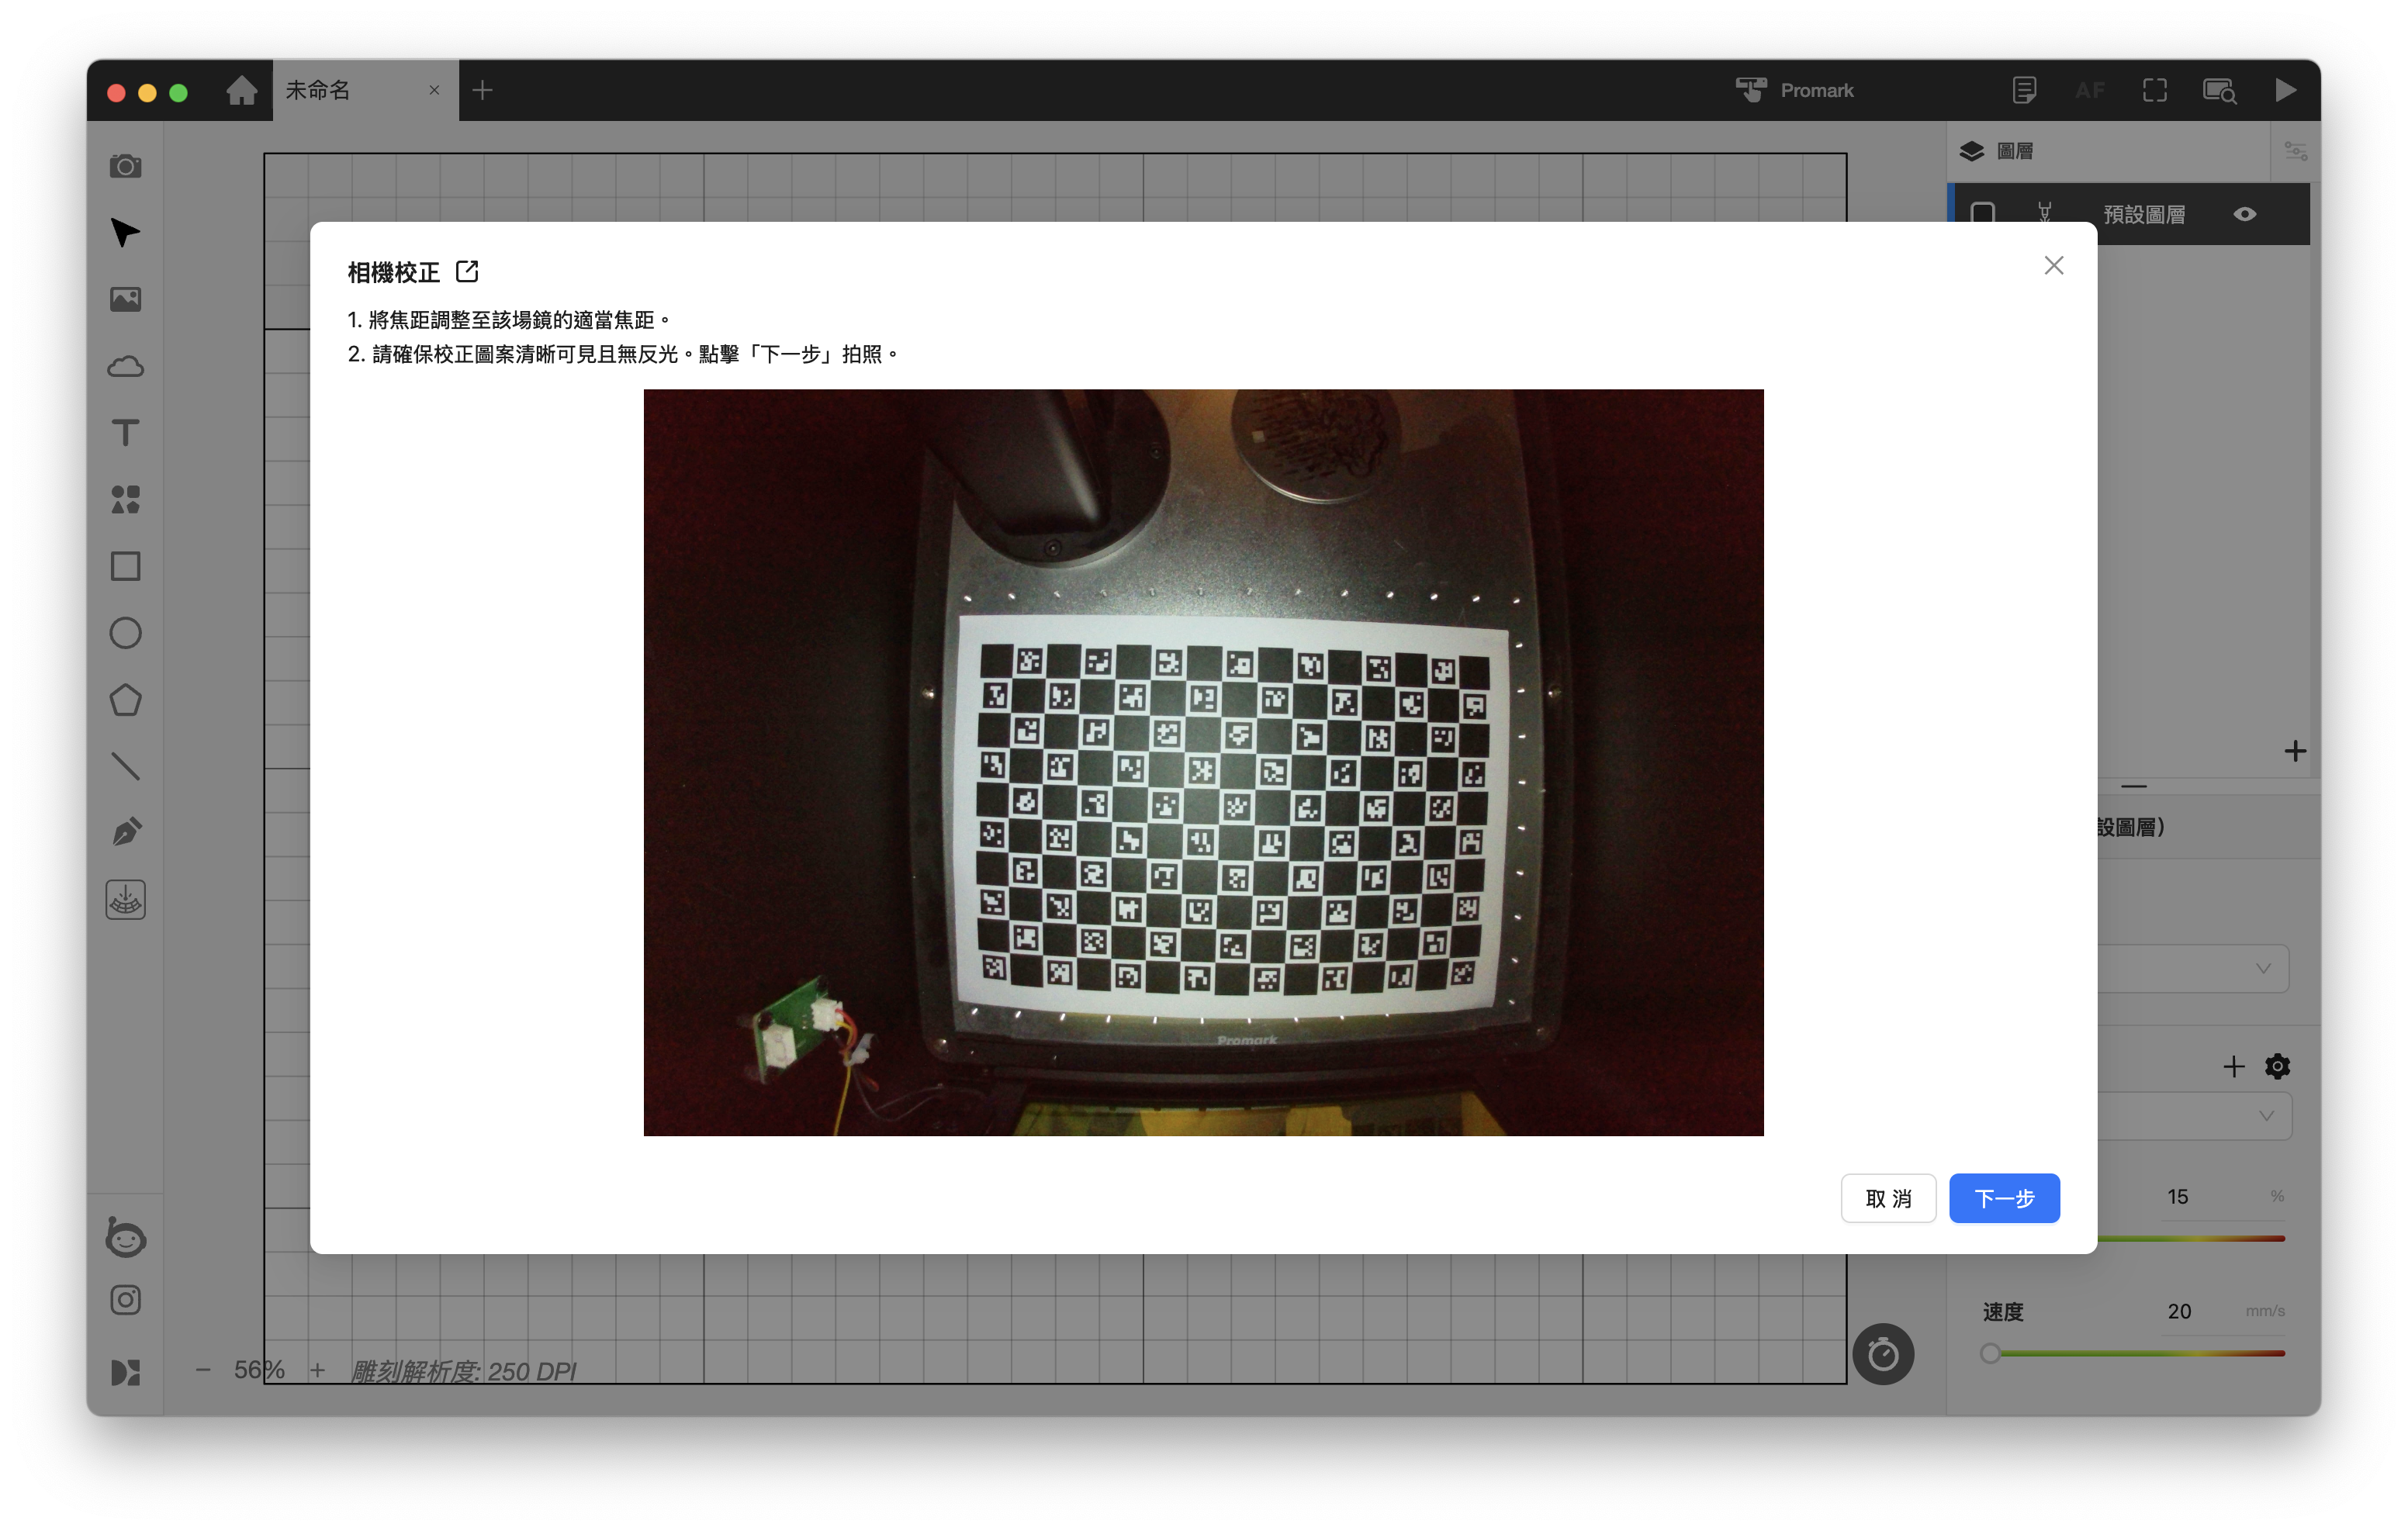Open the cloud tool in sidebar
The height and width of the screenshot is (1531, 2408).
tap(125, 366)
